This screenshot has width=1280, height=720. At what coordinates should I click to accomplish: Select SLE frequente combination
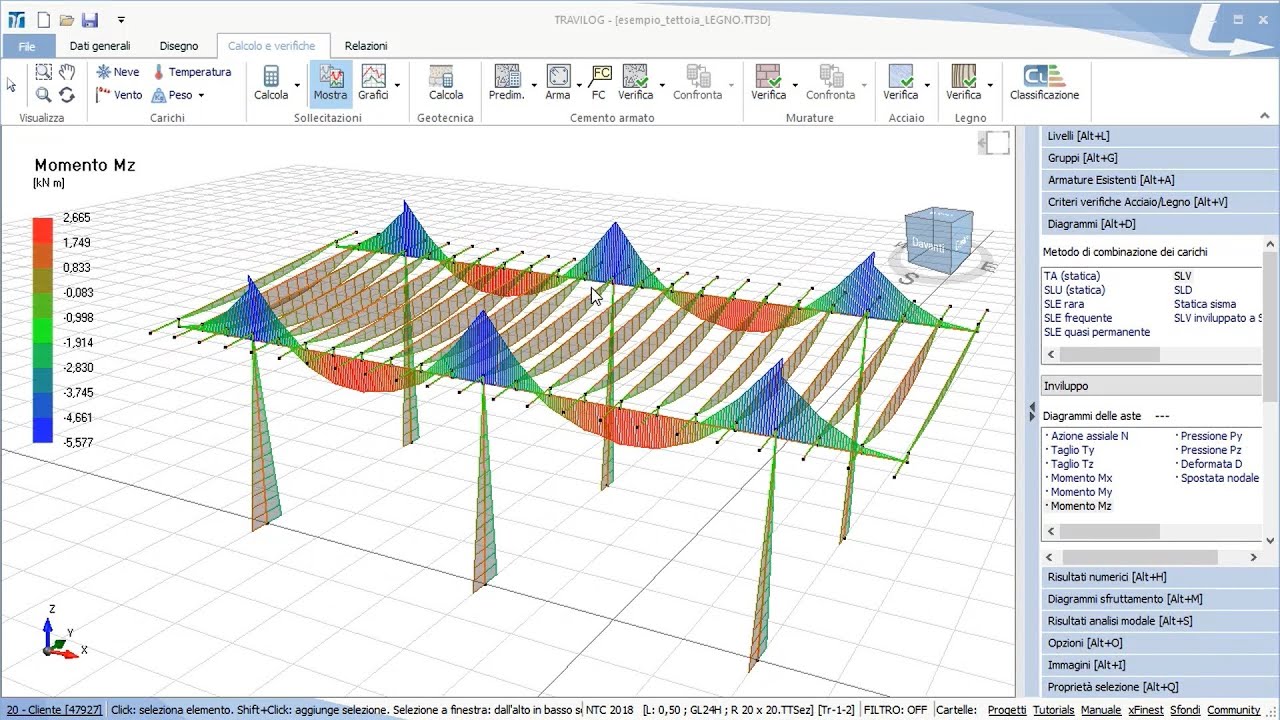click(x=1077, y=318)
